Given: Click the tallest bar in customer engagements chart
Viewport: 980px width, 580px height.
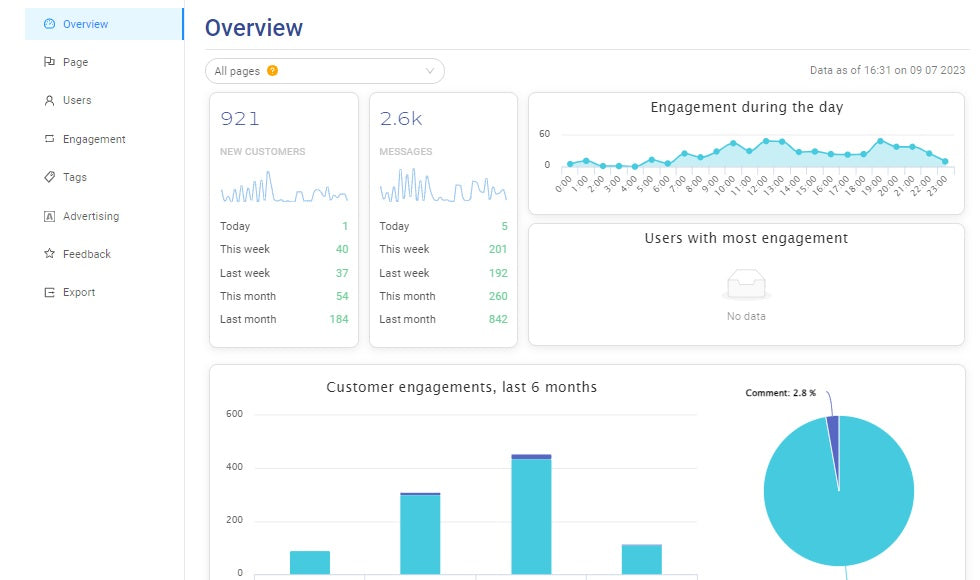Looking at the screenshot, I should point(531,515).
